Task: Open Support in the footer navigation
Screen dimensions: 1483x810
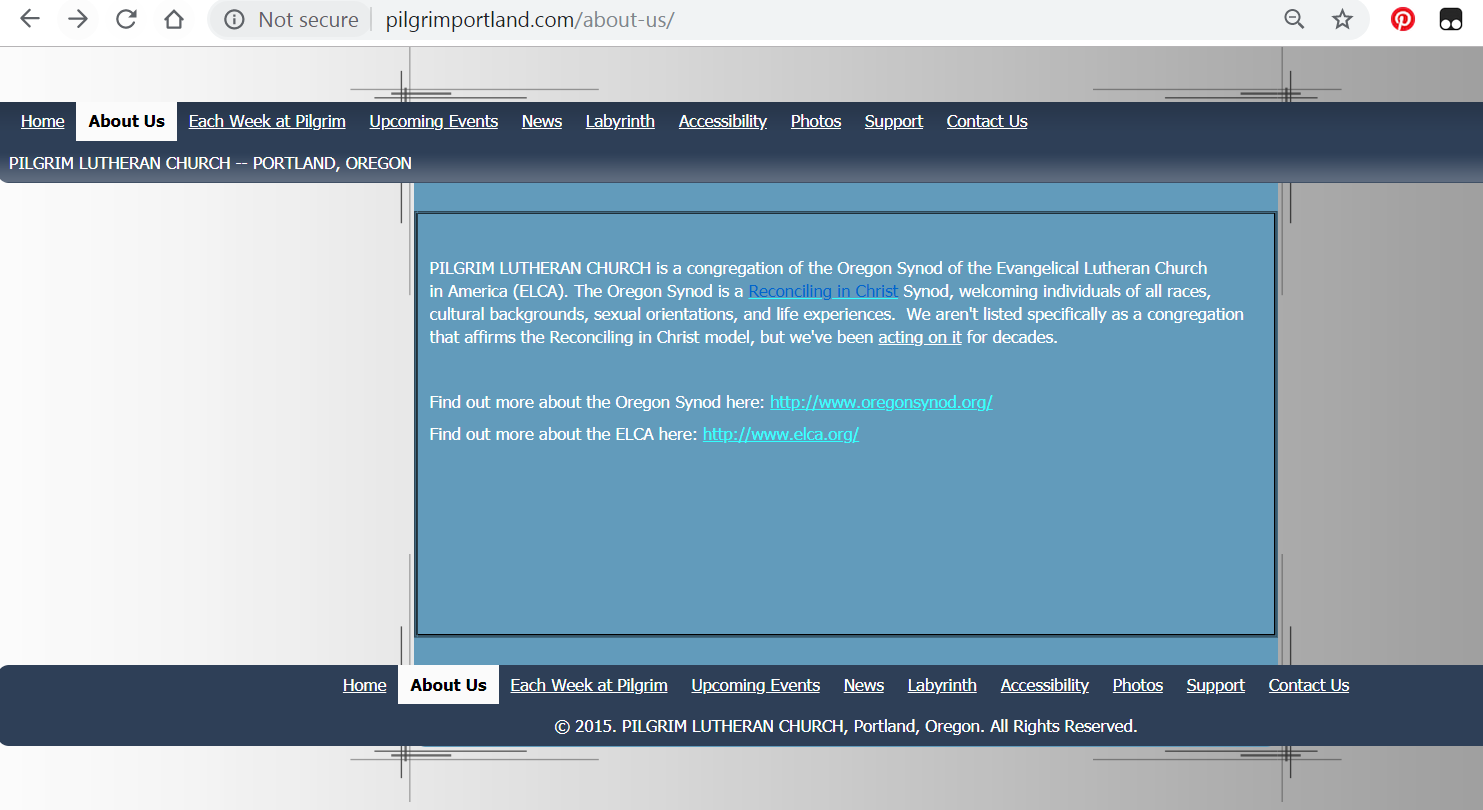Action: click(1216, 685)
